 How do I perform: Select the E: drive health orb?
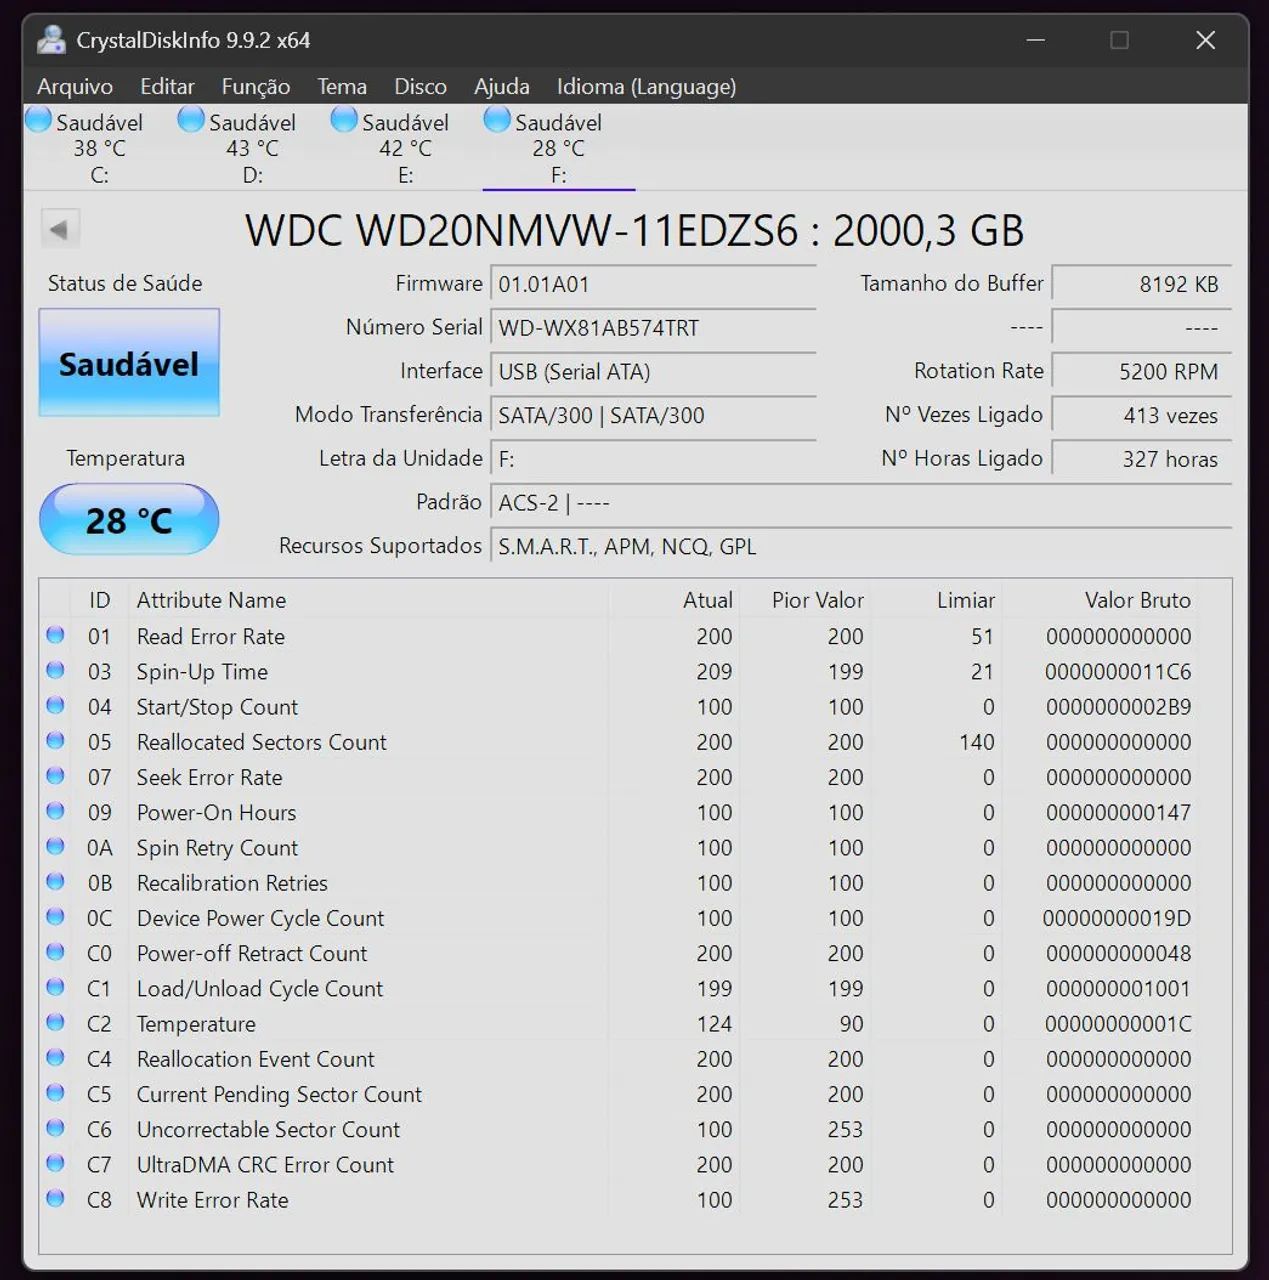(x=345, y=120)
